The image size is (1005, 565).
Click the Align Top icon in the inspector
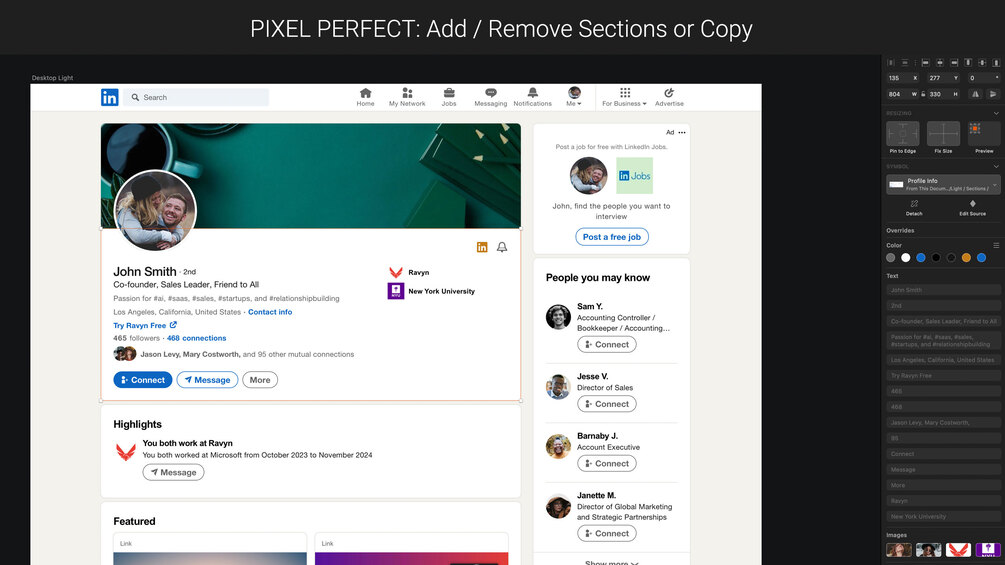(968, 63)
